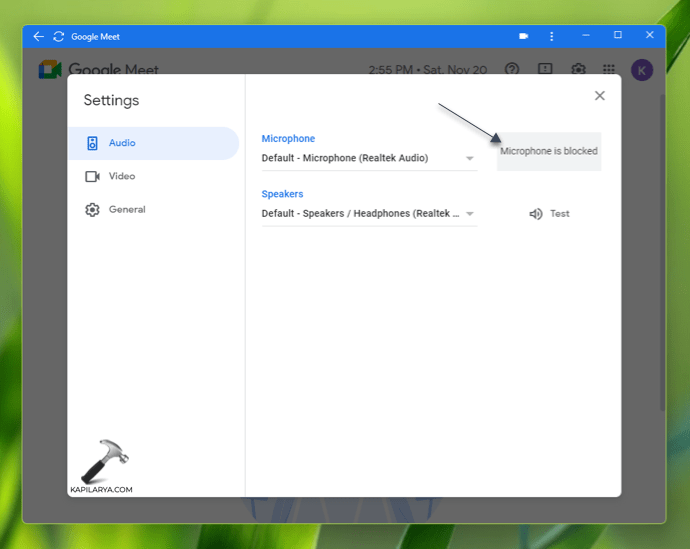Expand the Speakers dropdown arrow
The image size is (690, 549).
pyautogui.click(x=470, y=214)
